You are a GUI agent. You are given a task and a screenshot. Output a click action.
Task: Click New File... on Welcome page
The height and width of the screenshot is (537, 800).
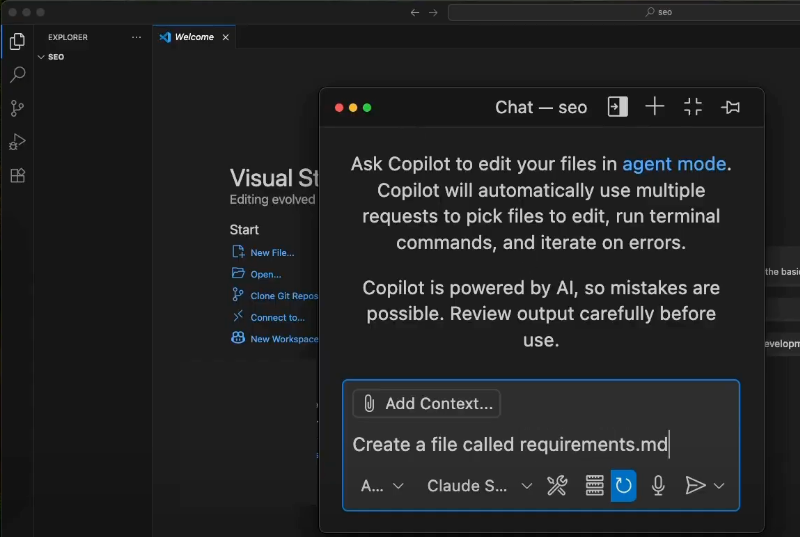pyautogui.click(x=272, y=253)
